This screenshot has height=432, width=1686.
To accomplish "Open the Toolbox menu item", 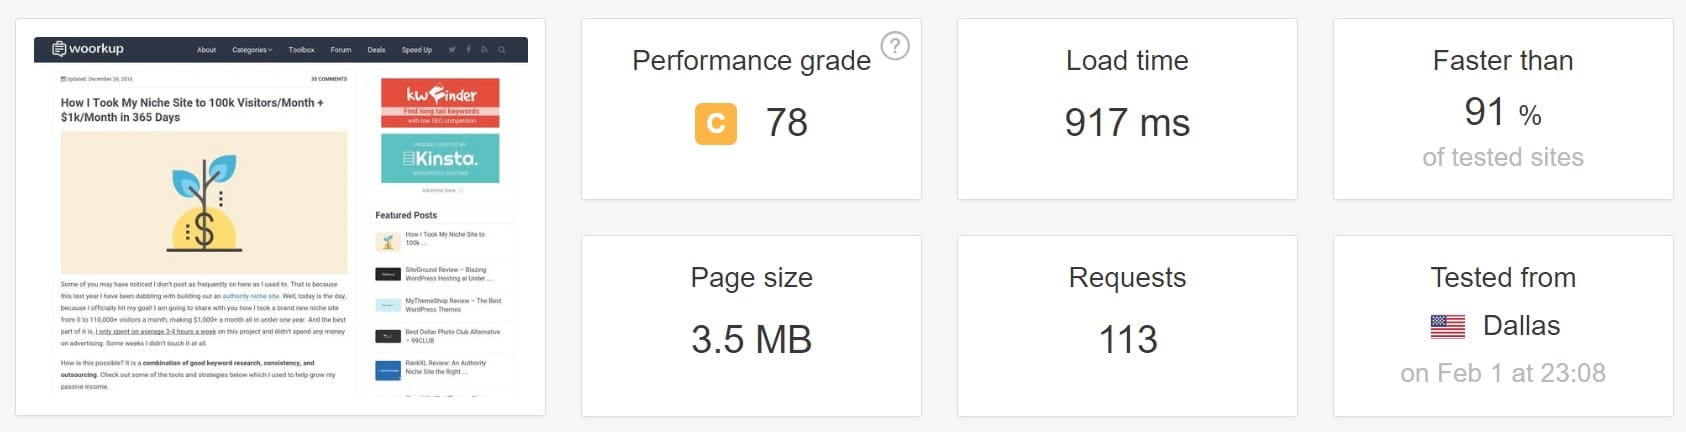I will [x=301, y=50].
